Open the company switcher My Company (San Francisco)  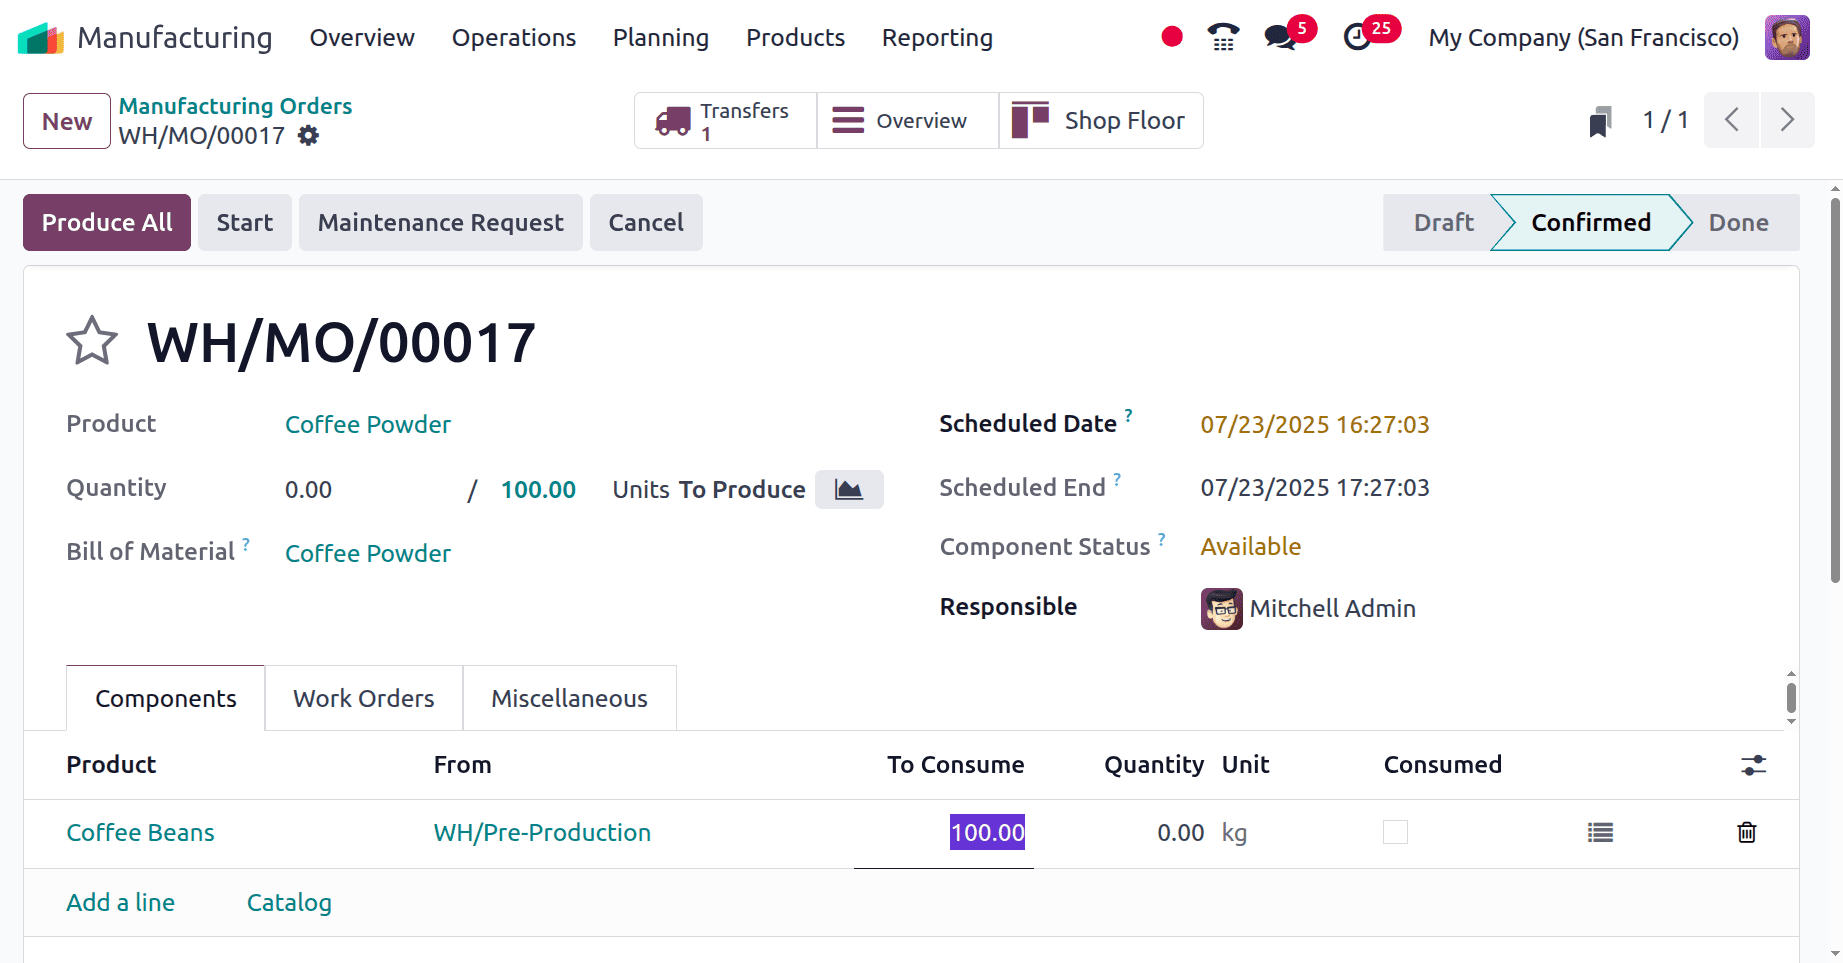[x=1583, y=38]
